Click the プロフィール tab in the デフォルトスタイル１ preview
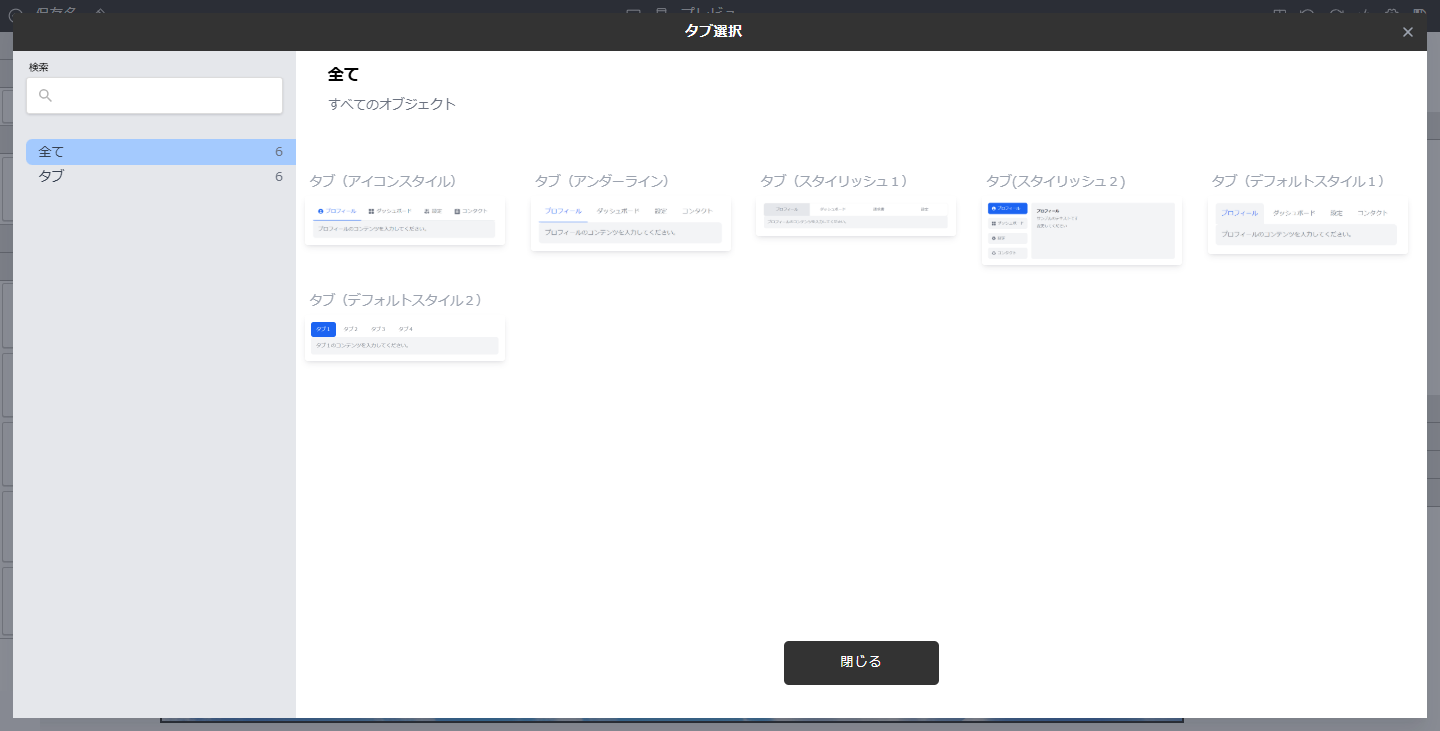 1240,213
